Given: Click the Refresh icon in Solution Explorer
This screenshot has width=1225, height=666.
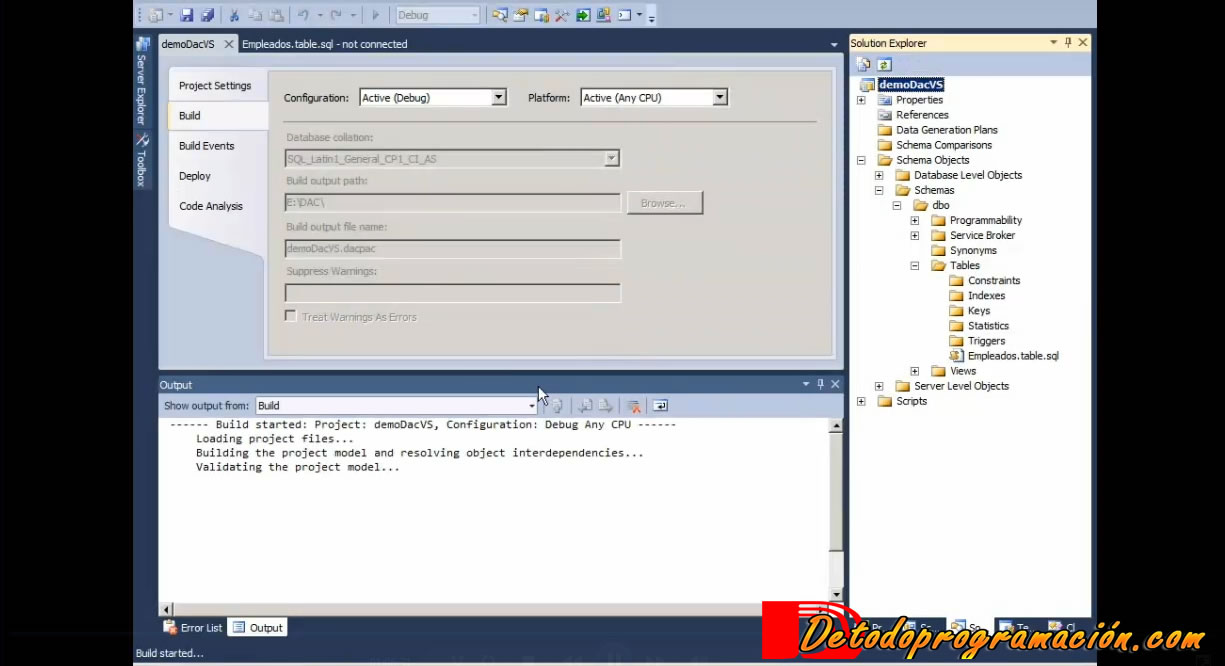Looking at the screenshot, I should click(884, 63).
